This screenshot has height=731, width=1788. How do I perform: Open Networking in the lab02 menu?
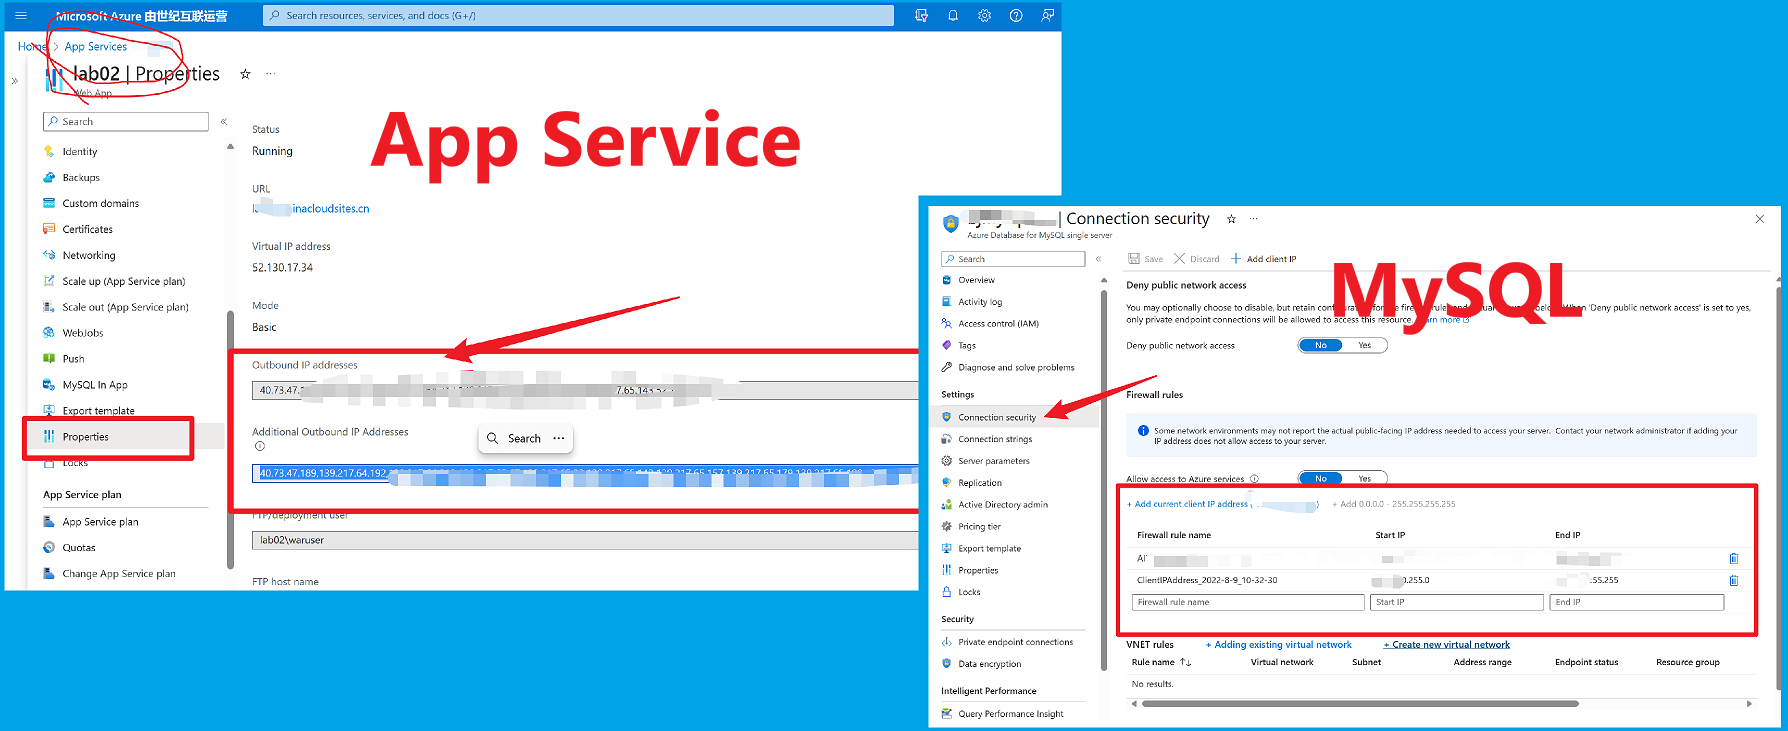point(89,256)
